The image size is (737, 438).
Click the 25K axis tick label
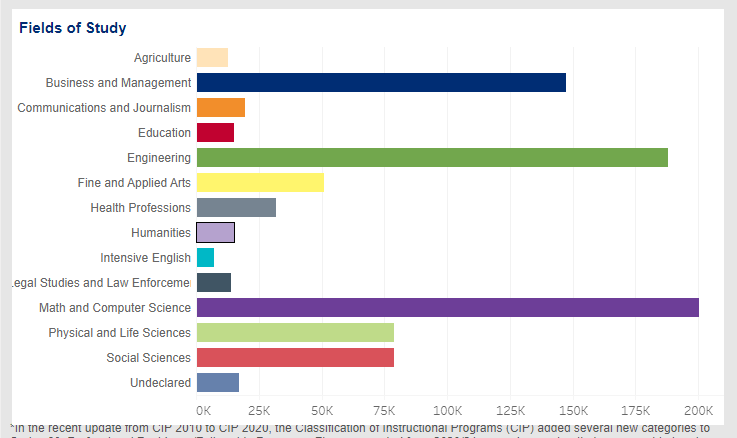259,411
